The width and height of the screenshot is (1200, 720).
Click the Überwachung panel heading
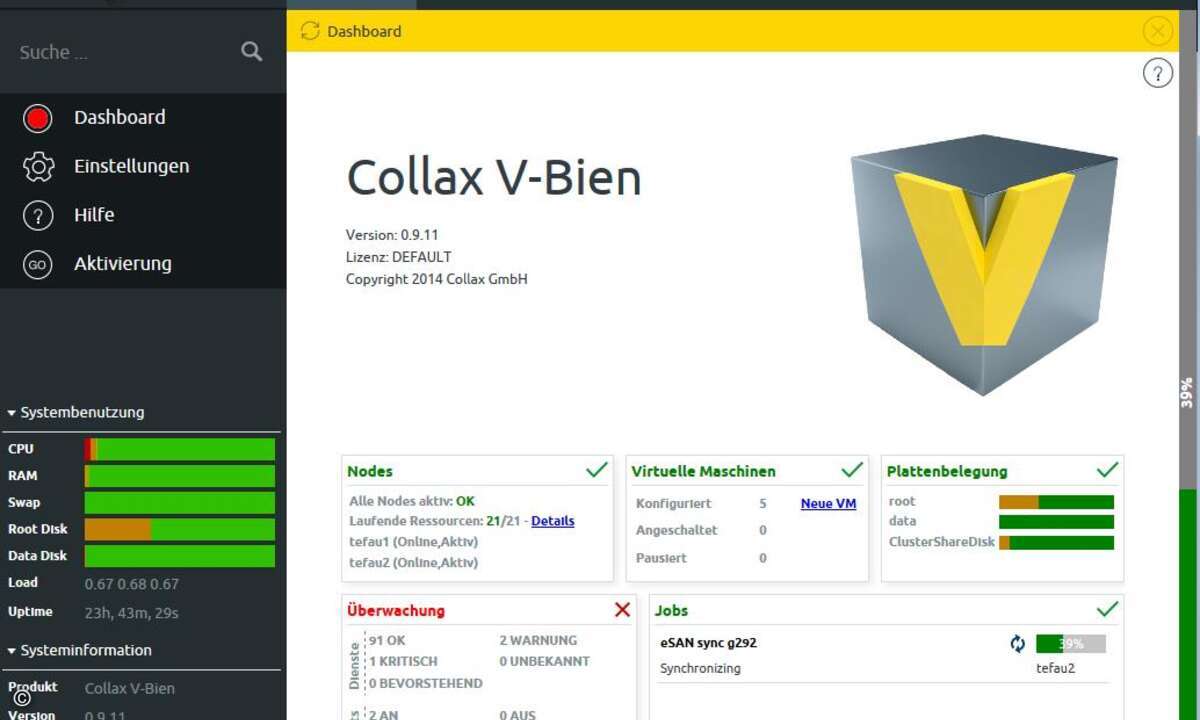pos(396,610)
